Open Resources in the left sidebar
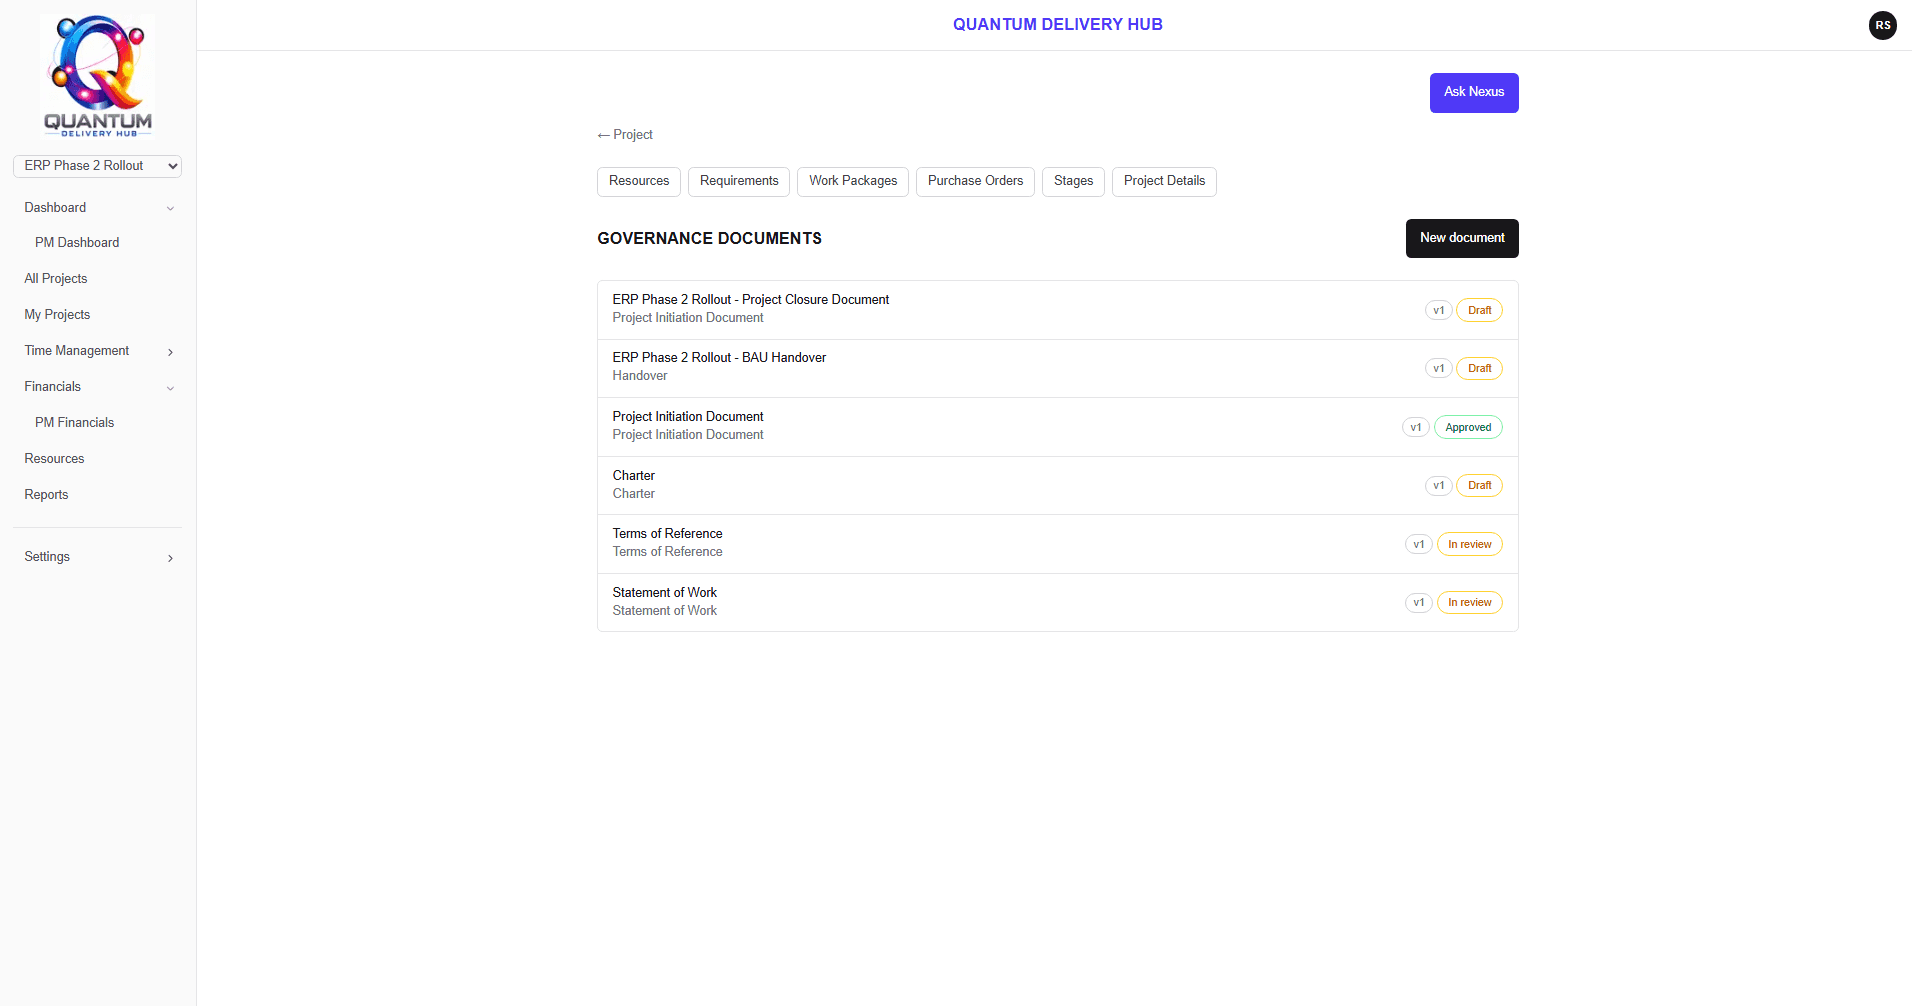Screen dimensions: 1912x1006 pyautogui.click(x=54, y=459)
